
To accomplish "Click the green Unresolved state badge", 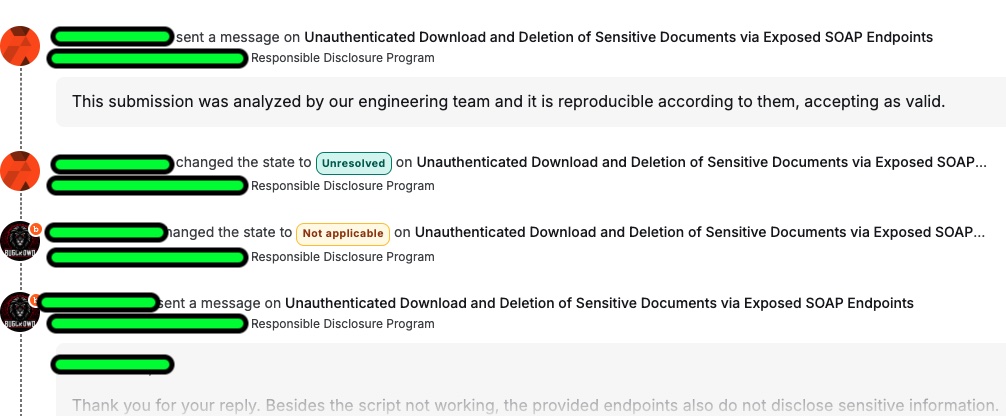I will click(353, 163).
